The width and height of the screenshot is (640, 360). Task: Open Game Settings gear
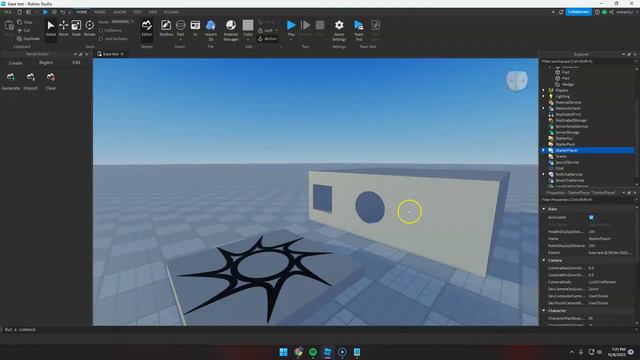(339, 30)
